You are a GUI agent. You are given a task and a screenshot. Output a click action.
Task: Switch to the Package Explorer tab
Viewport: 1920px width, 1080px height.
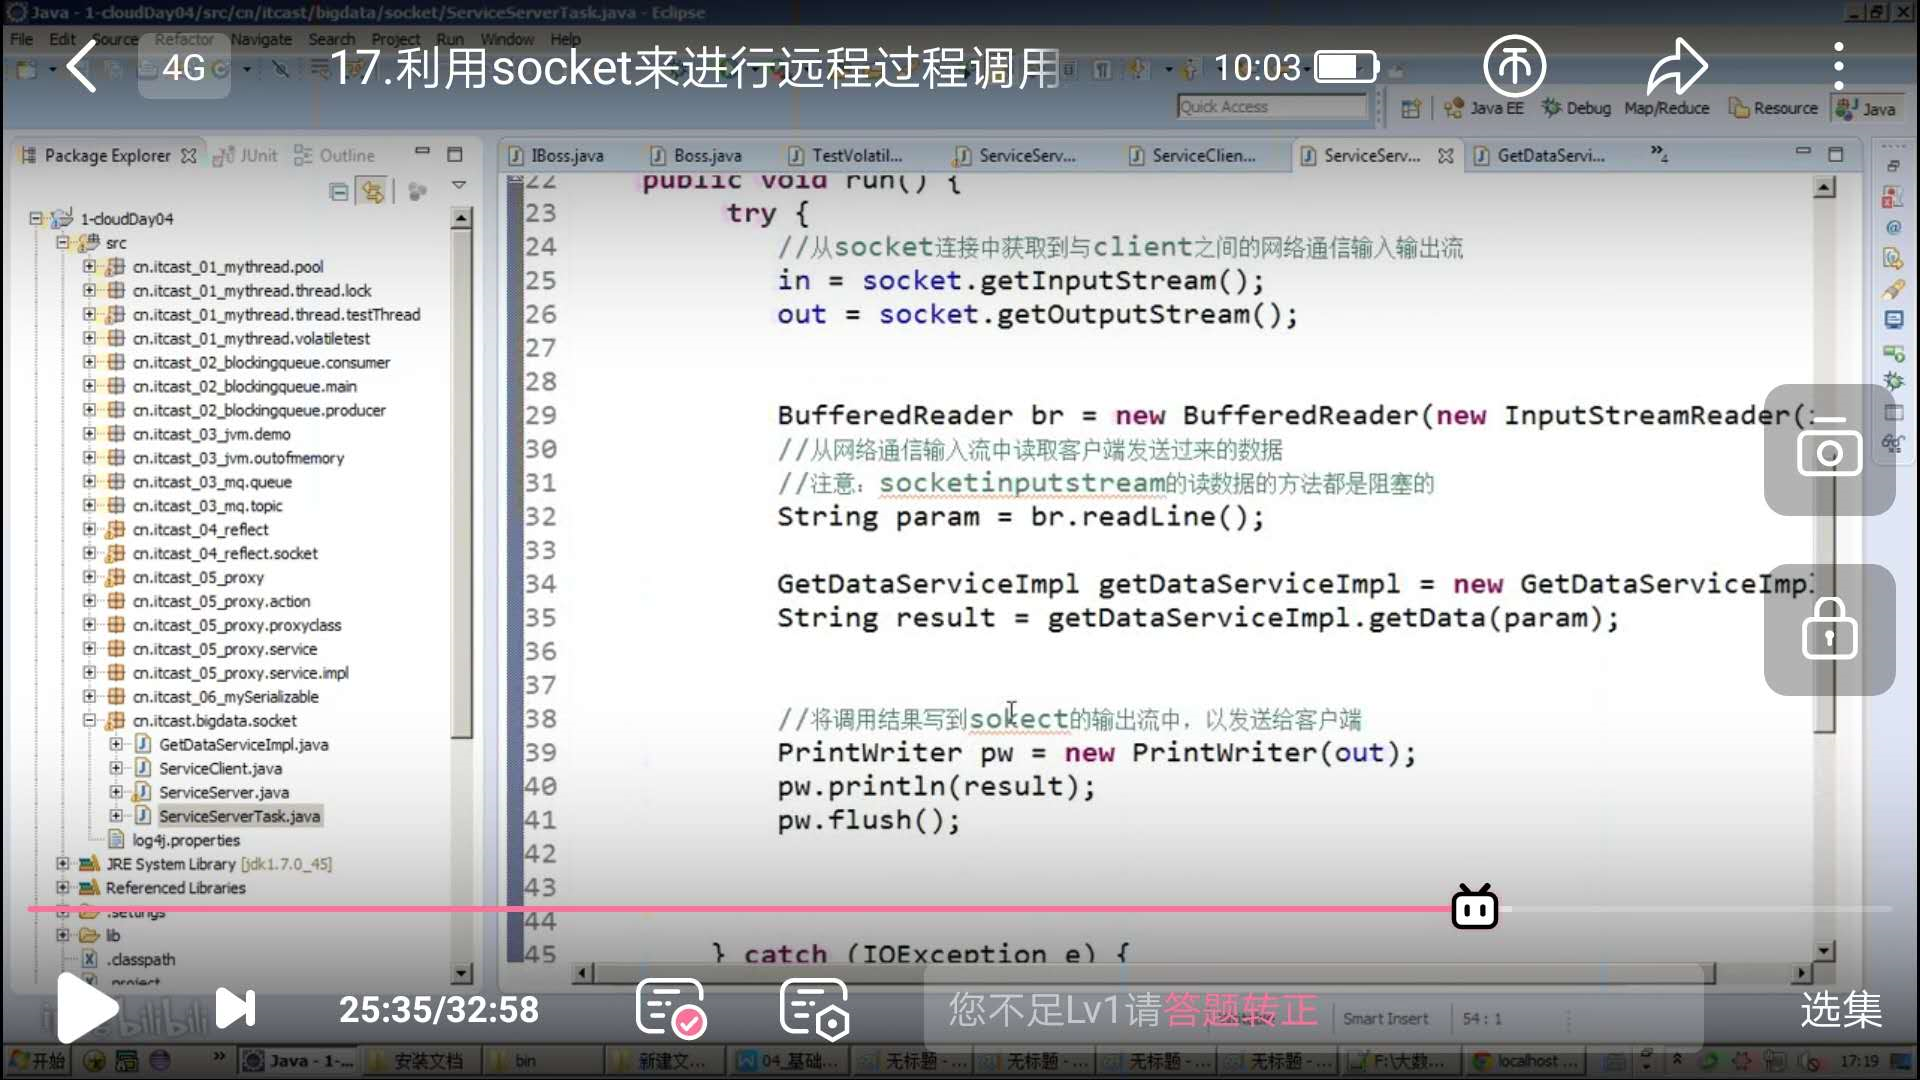pos(108,156)
